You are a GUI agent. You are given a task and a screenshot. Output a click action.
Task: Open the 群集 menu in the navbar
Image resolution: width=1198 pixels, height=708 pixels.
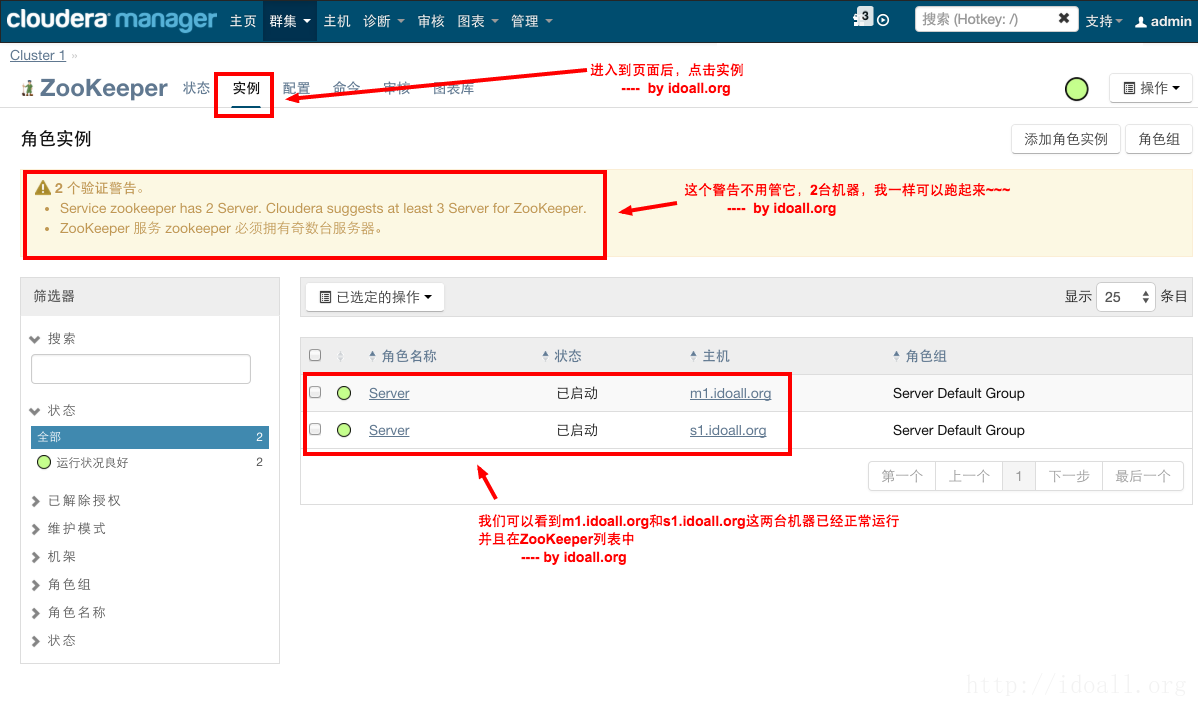(290, 21)
